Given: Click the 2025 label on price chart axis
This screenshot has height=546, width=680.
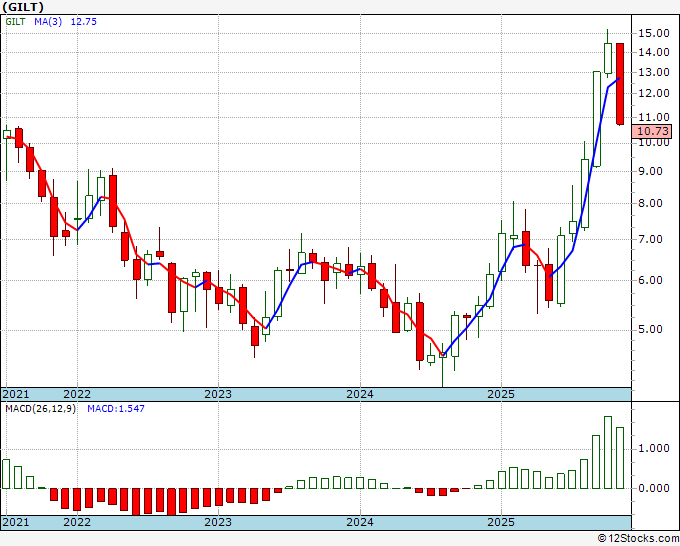Looking at the screenshot, I should (501, 394).
